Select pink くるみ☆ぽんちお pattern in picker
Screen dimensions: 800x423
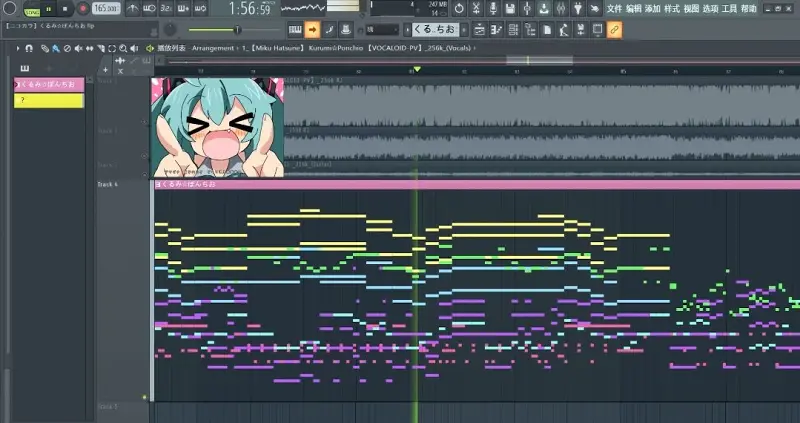pyautogui.click(x=49, y=85)
